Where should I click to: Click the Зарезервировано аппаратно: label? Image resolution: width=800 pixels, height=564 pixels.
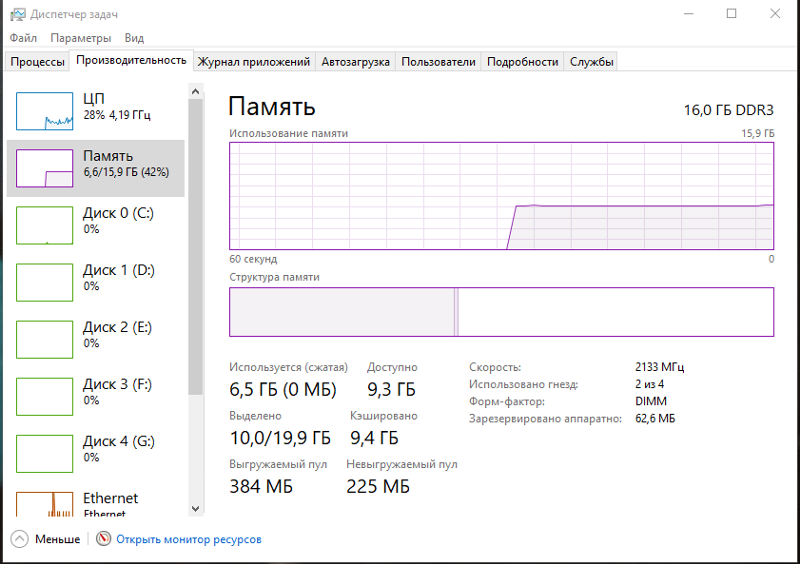(x=545, y=419)
